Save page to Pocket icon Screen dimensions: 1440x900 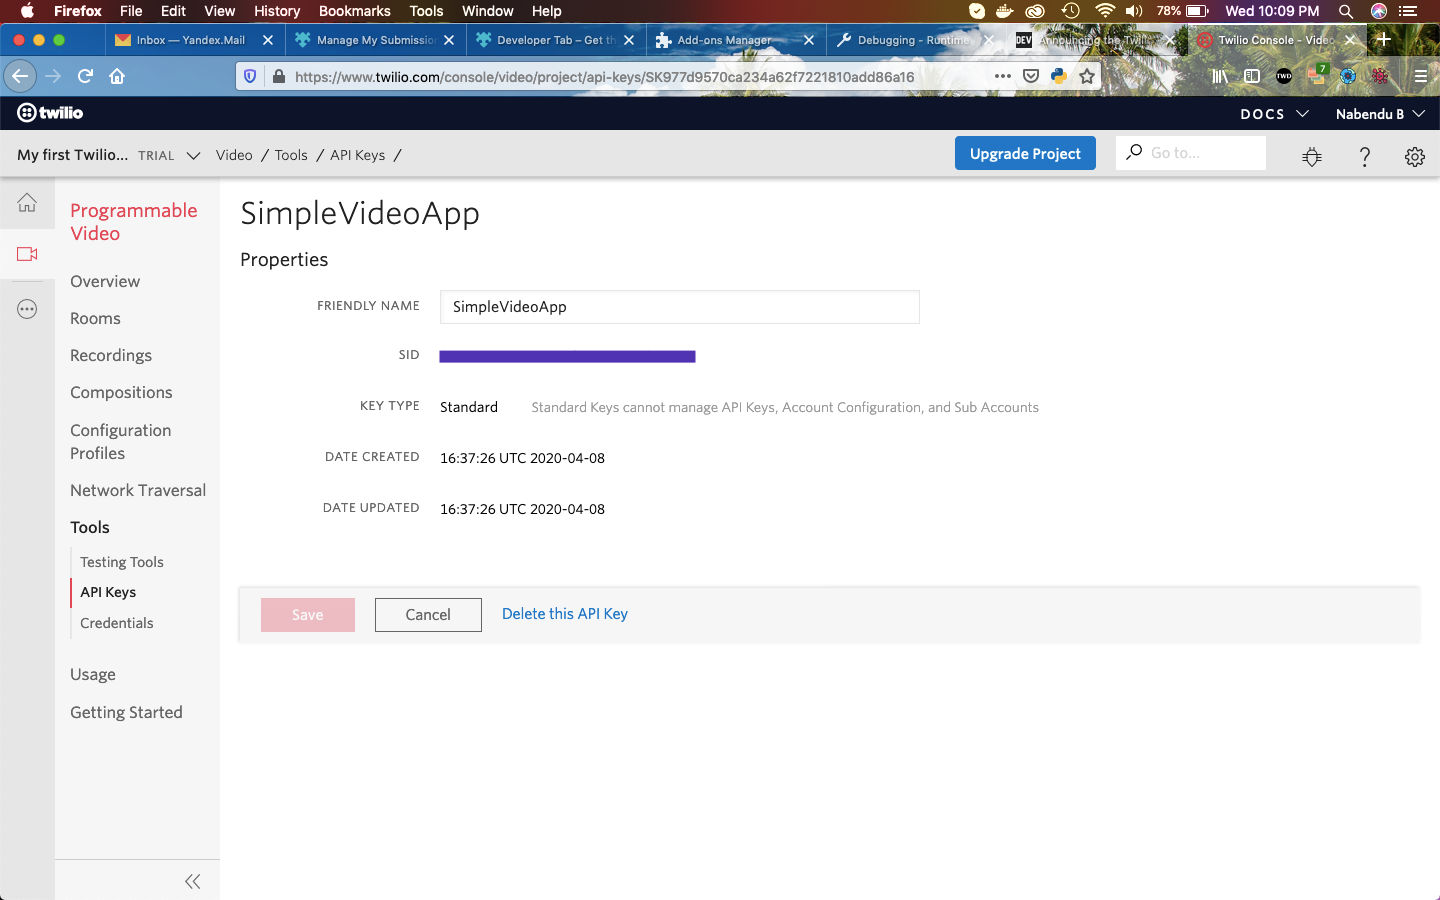tap(1031, 76)
